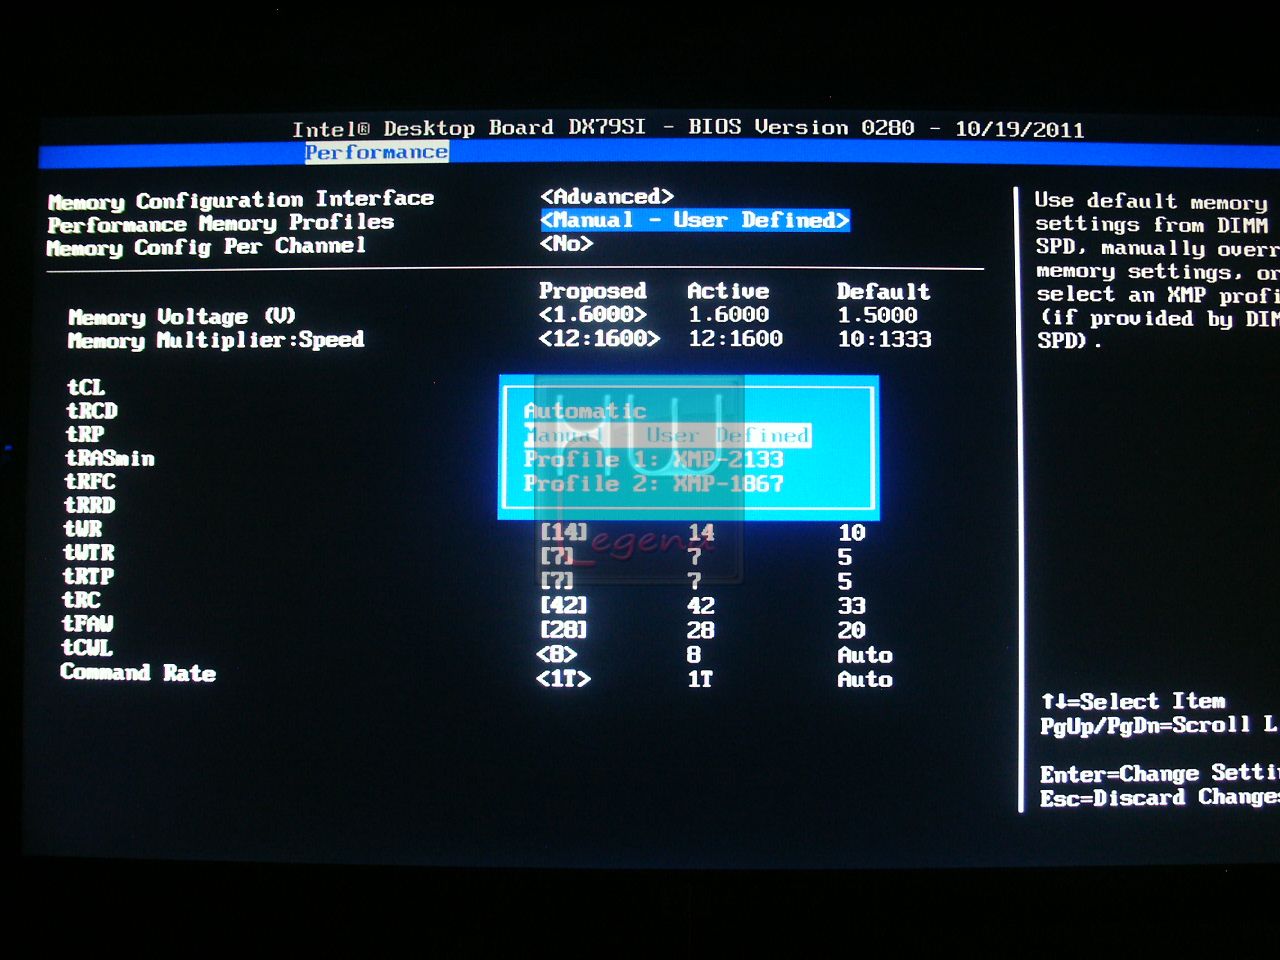Click the Active column header
Viewport: 1280px width, 960px height.
pyautogui.click(x=728, y=291)
